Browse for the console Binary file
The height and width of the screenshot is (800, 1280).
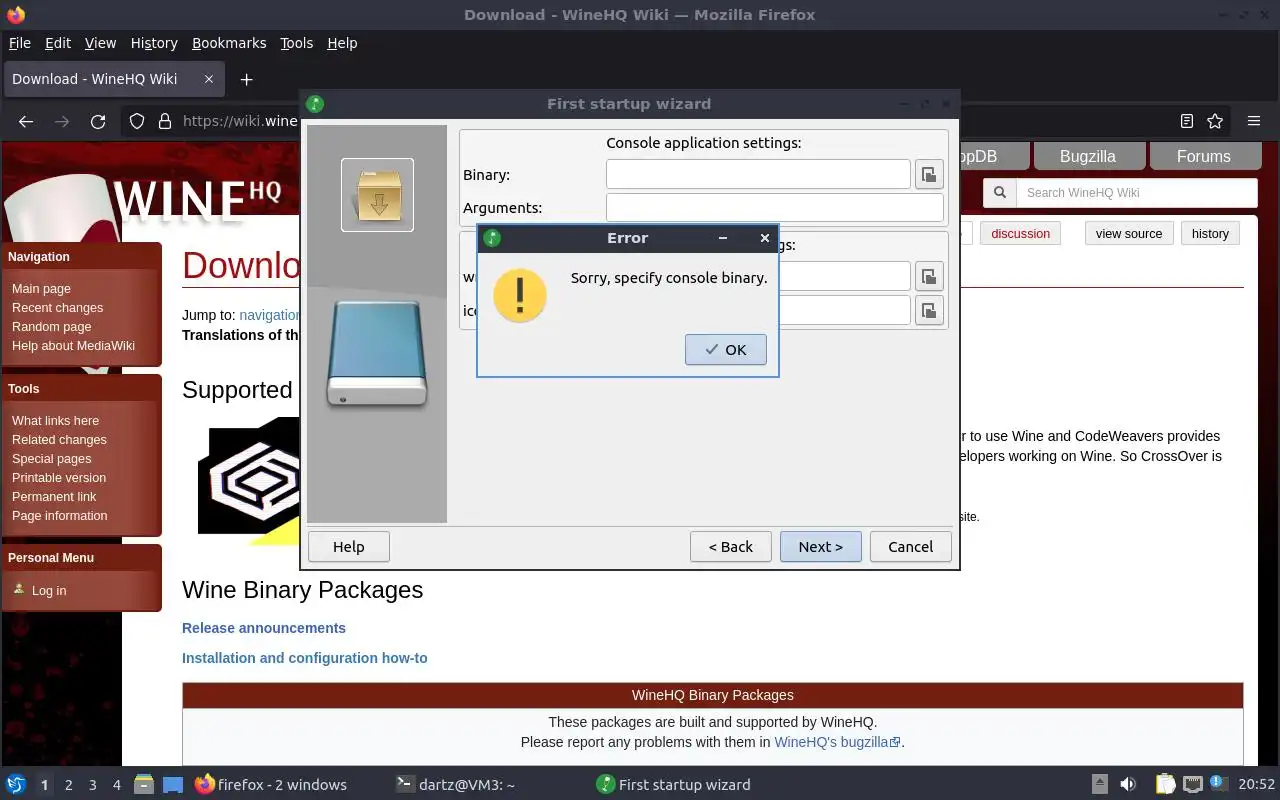[x=929, y=175]
